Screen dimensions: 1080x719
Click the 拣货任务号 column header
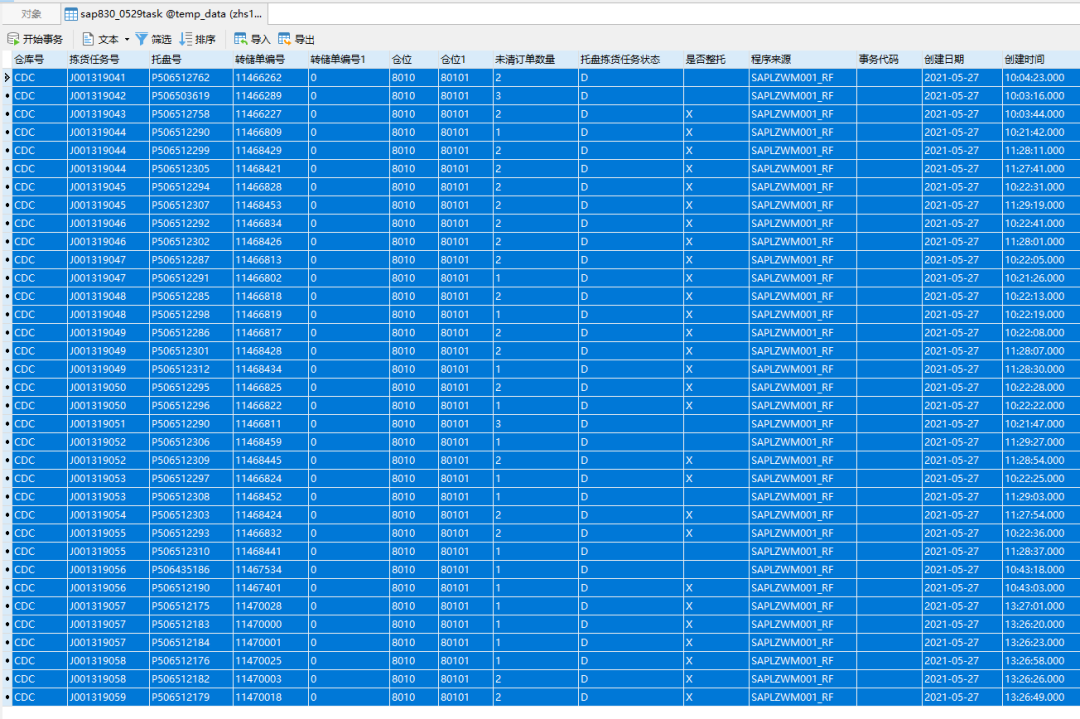coord(107,60)
